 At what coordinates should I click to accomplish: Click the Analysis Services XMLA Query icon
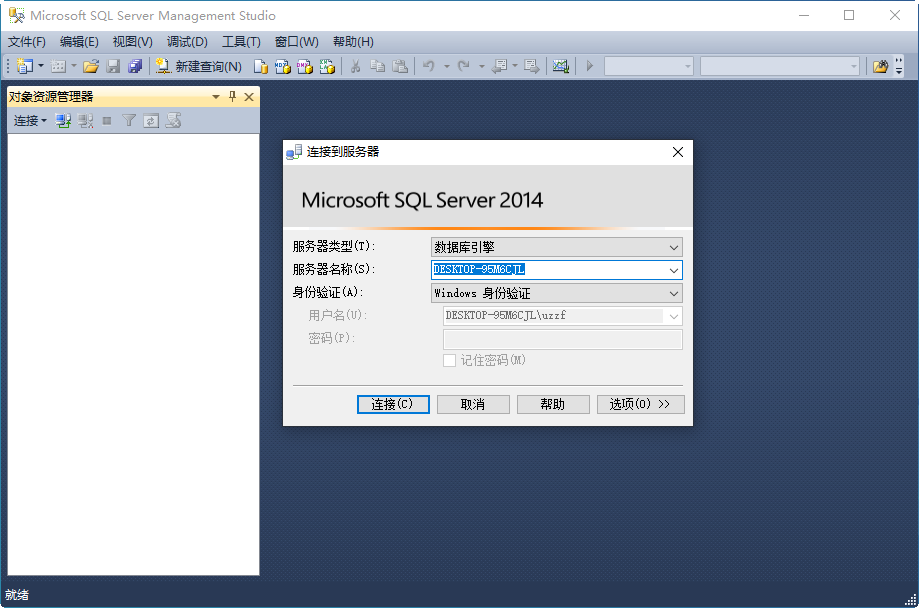coord(327,66)
